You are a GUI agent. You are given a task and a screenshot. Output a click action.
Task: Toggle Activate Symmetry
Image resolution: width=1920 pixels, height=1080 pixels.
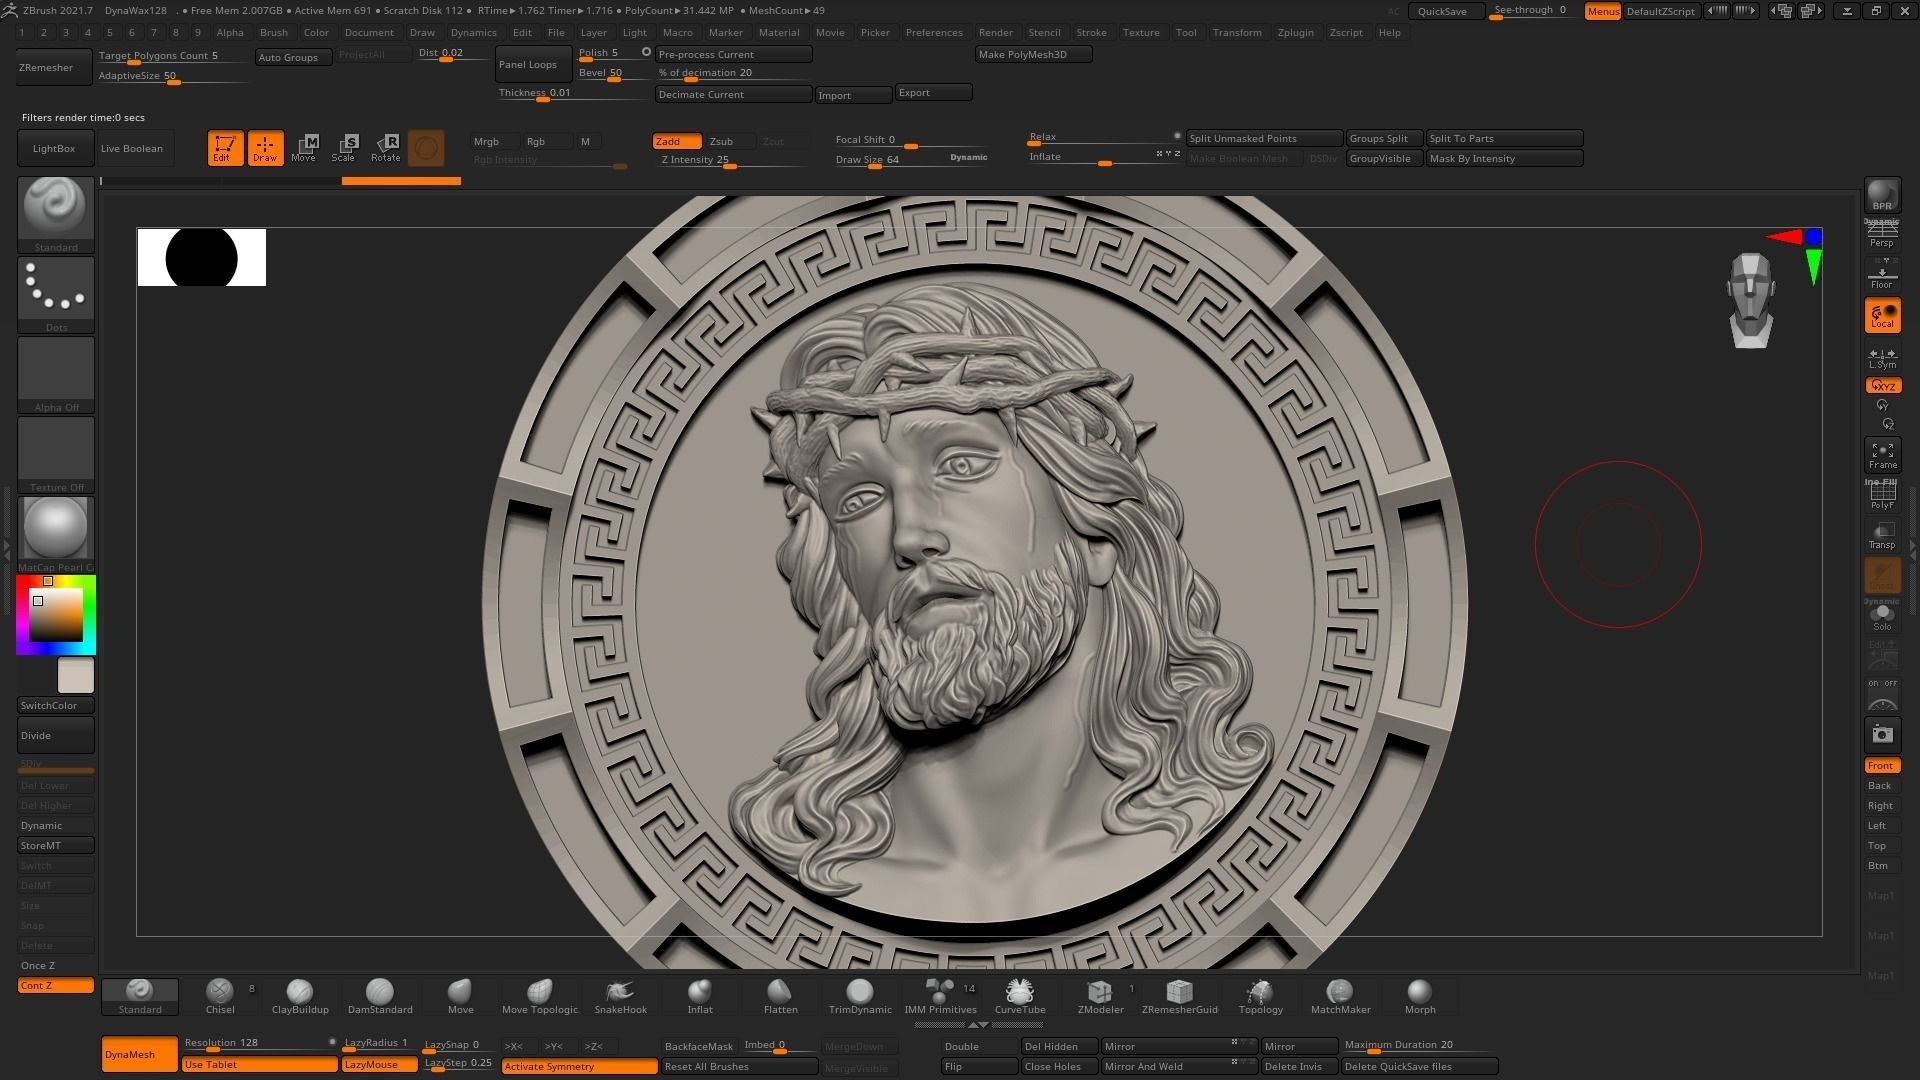579,1066
